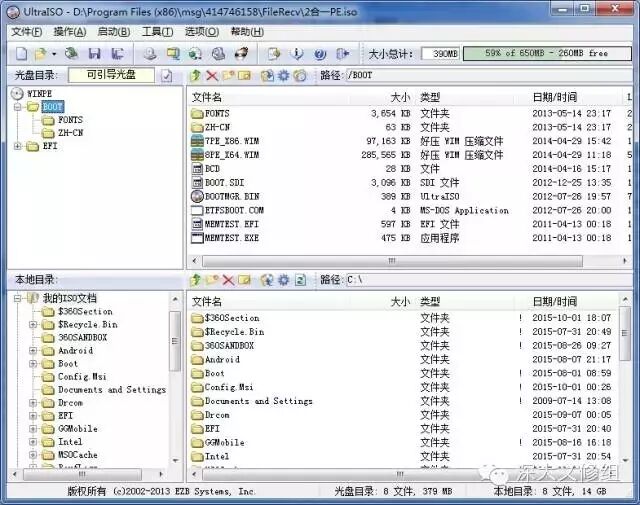Open the 启动(B) menu
The height and width of the screenshot is (505, 640).
pyautogui.click(x=114, y=31)
